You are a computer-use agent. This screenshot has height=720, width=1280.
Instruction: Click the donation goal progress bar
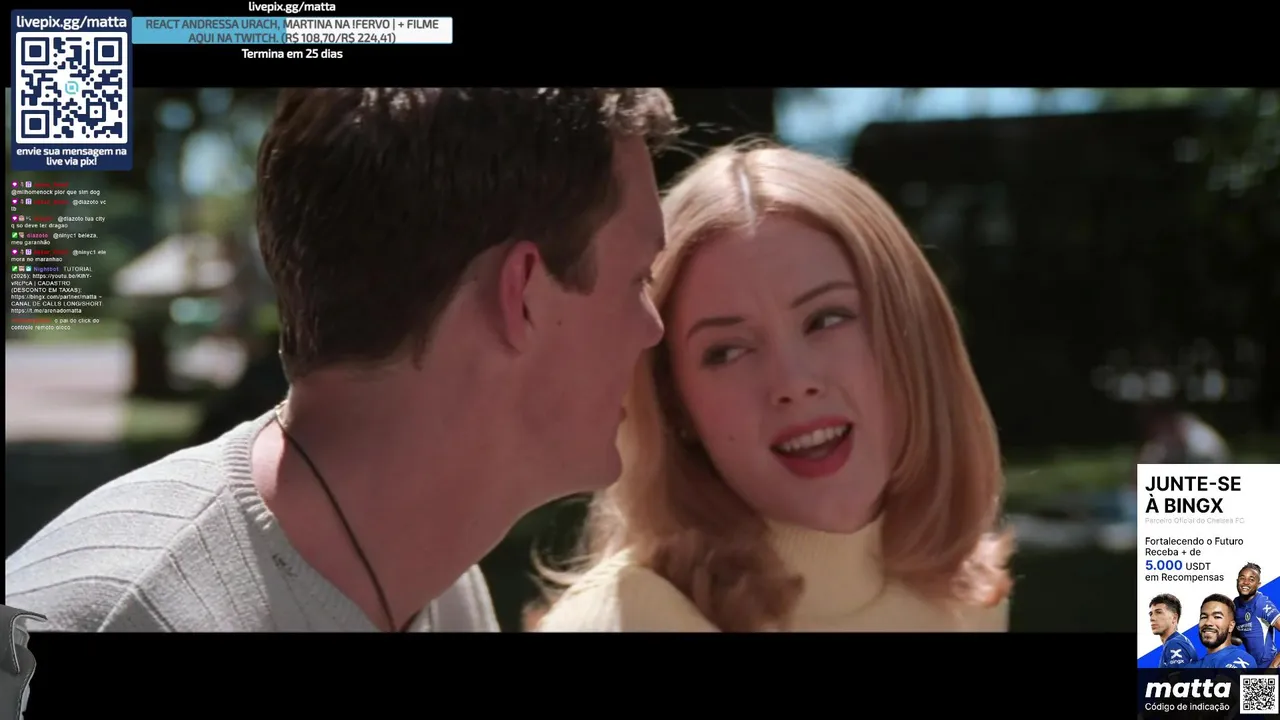tap(292, 31)
